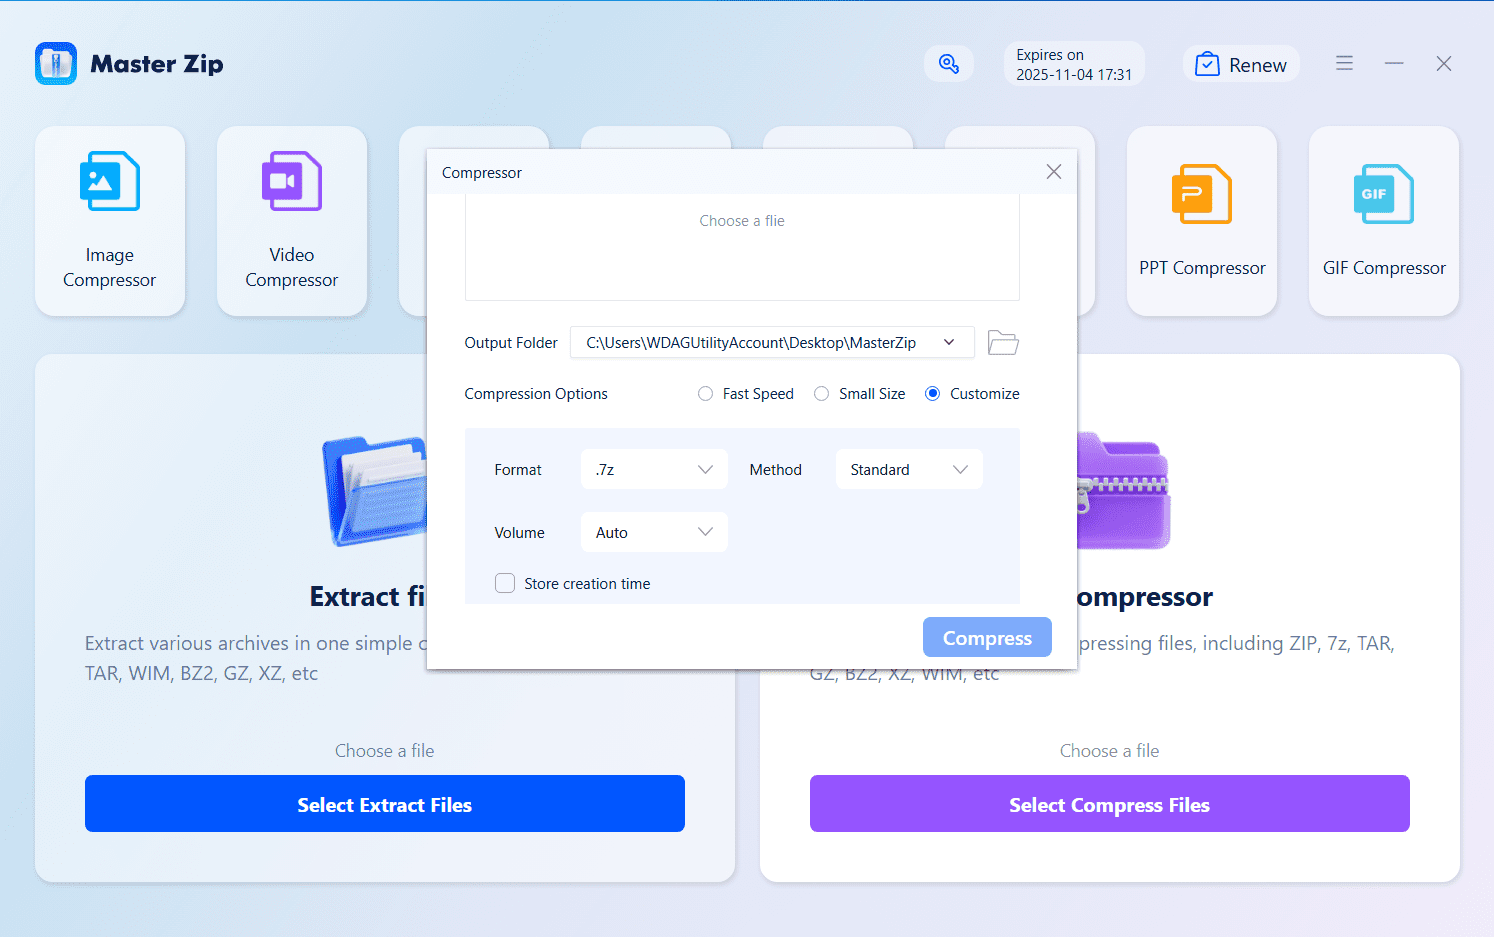The width and height of the screenshot is (1494, 937).
Task: Open the GIF Compressor tool
Action: point(1384,221)
